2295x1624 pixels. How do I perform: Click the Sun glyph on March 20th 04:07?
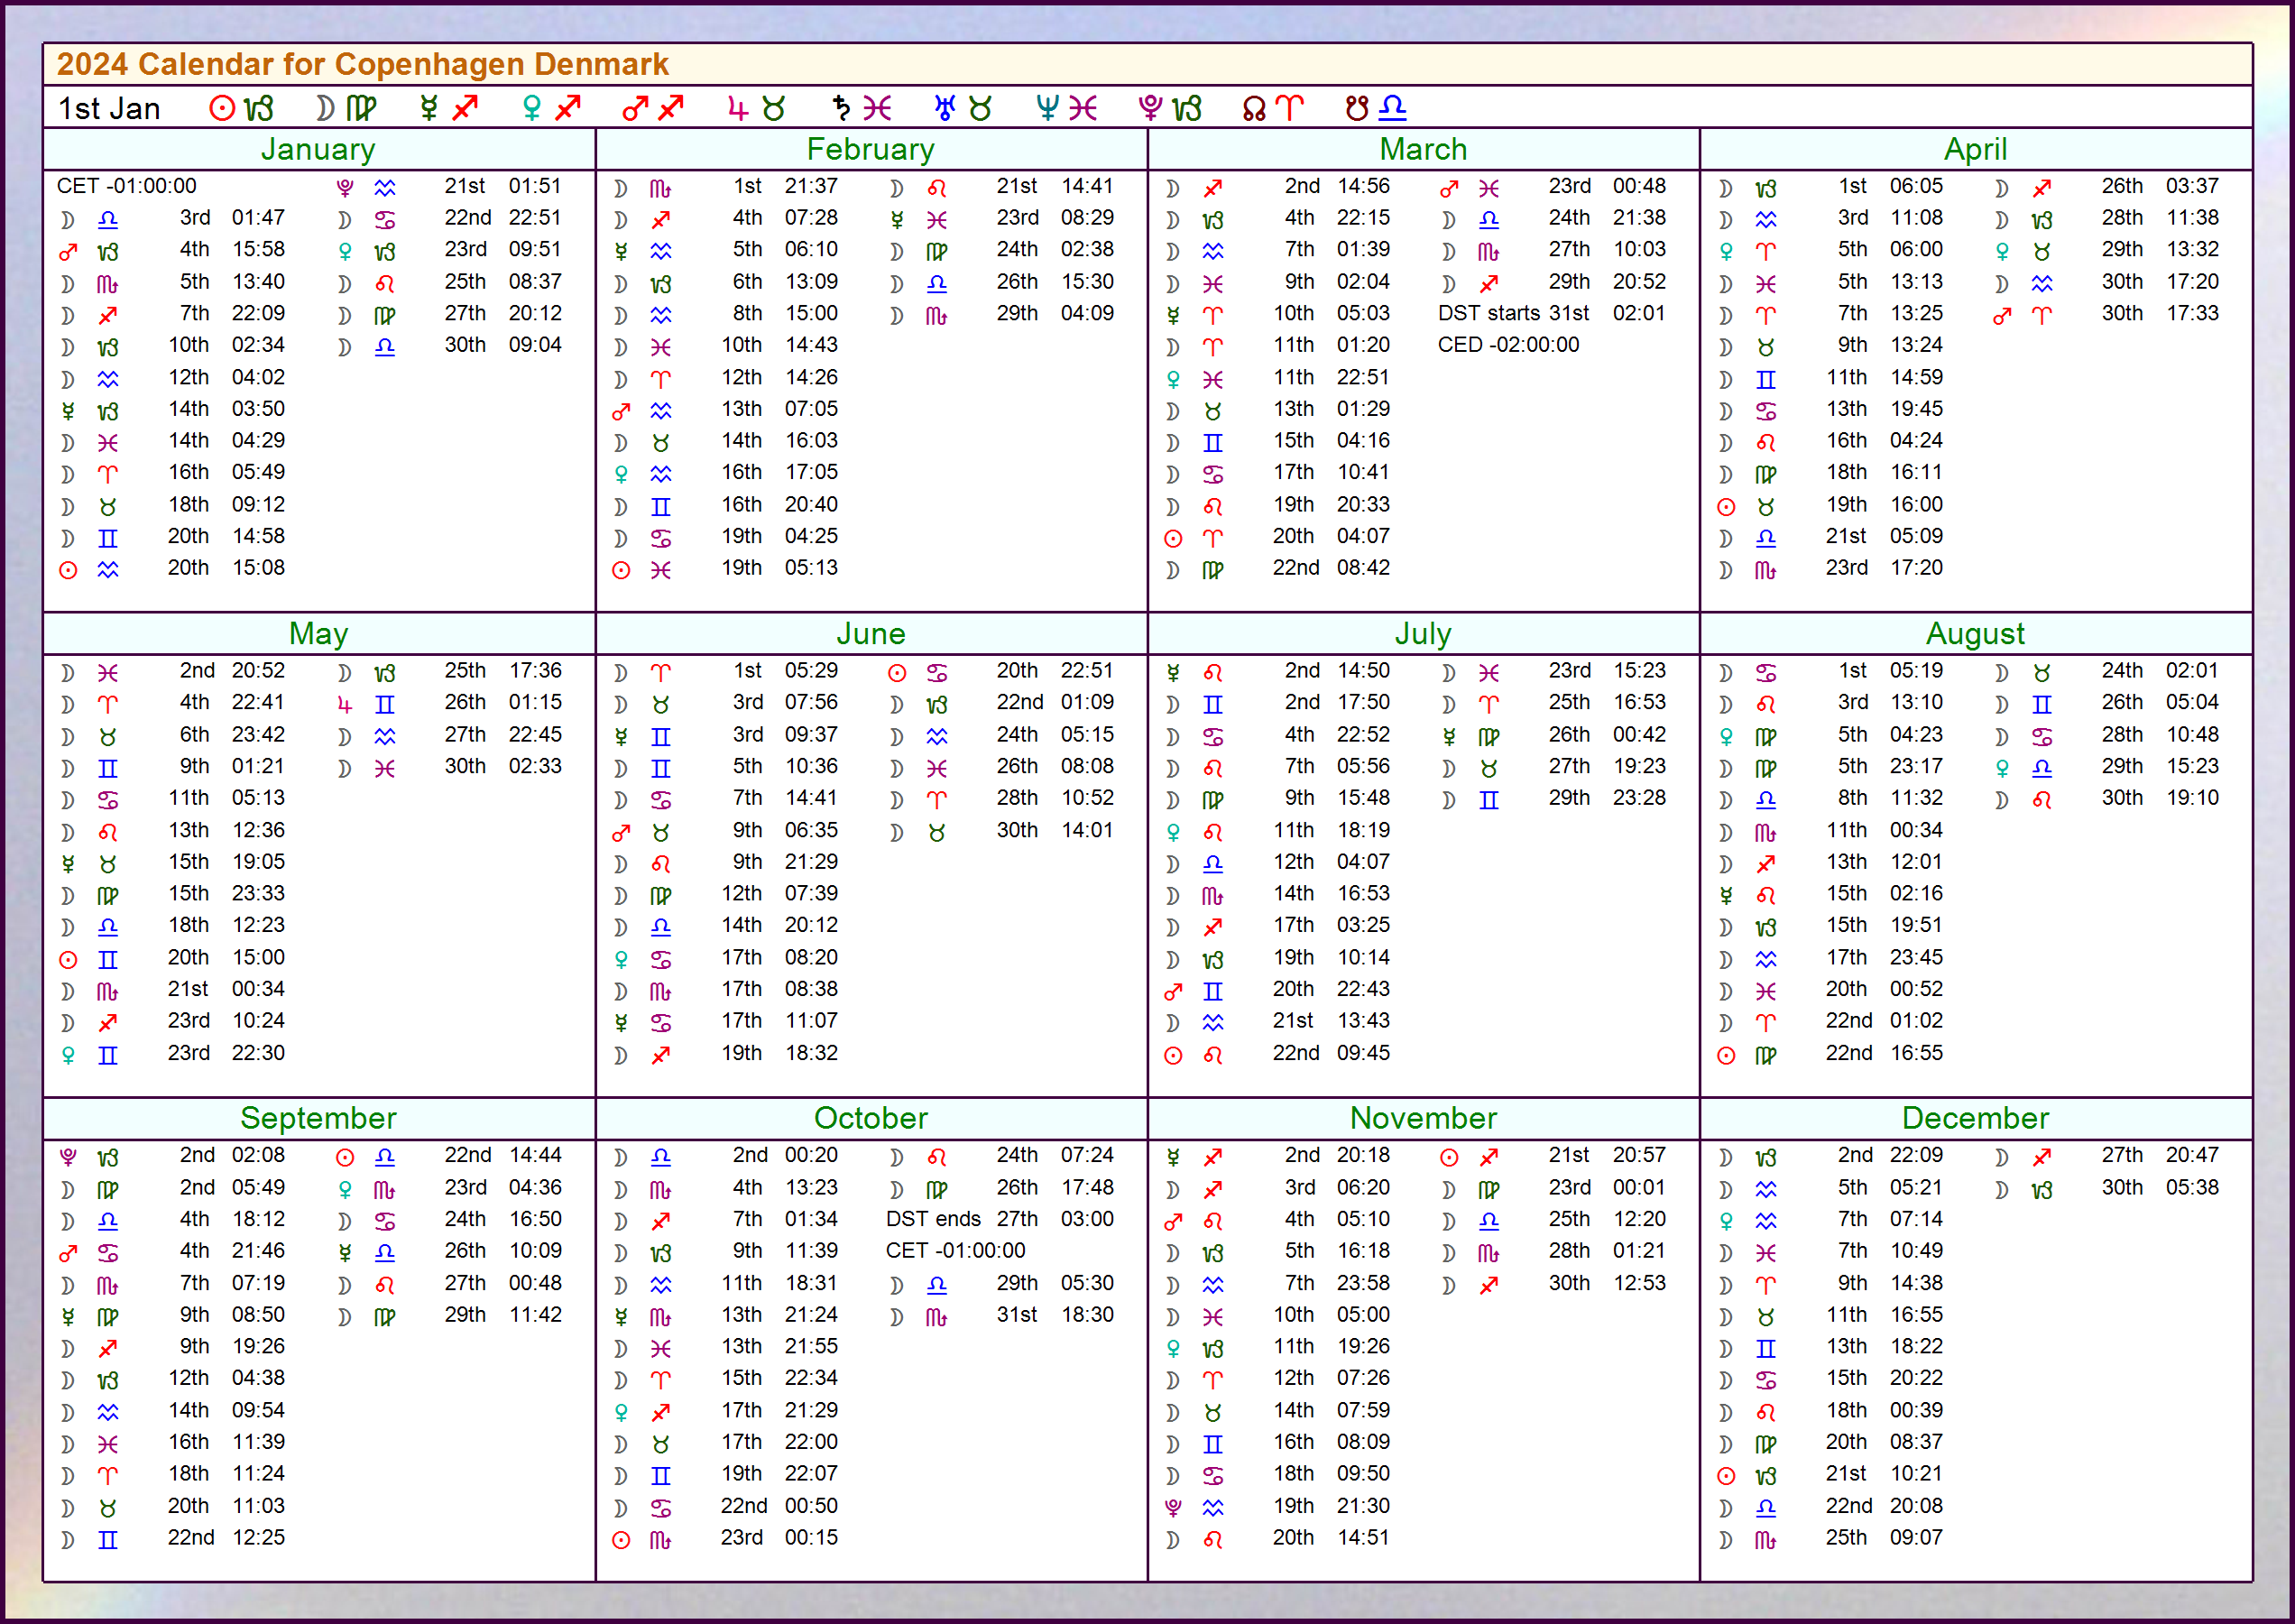tap(1173, 539)
